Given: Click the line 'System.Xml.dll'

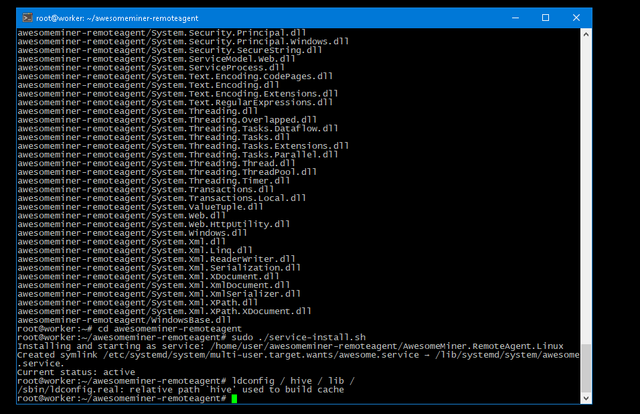Looking at the screenshot, I should pyautogui.click(x=122, y=242).
